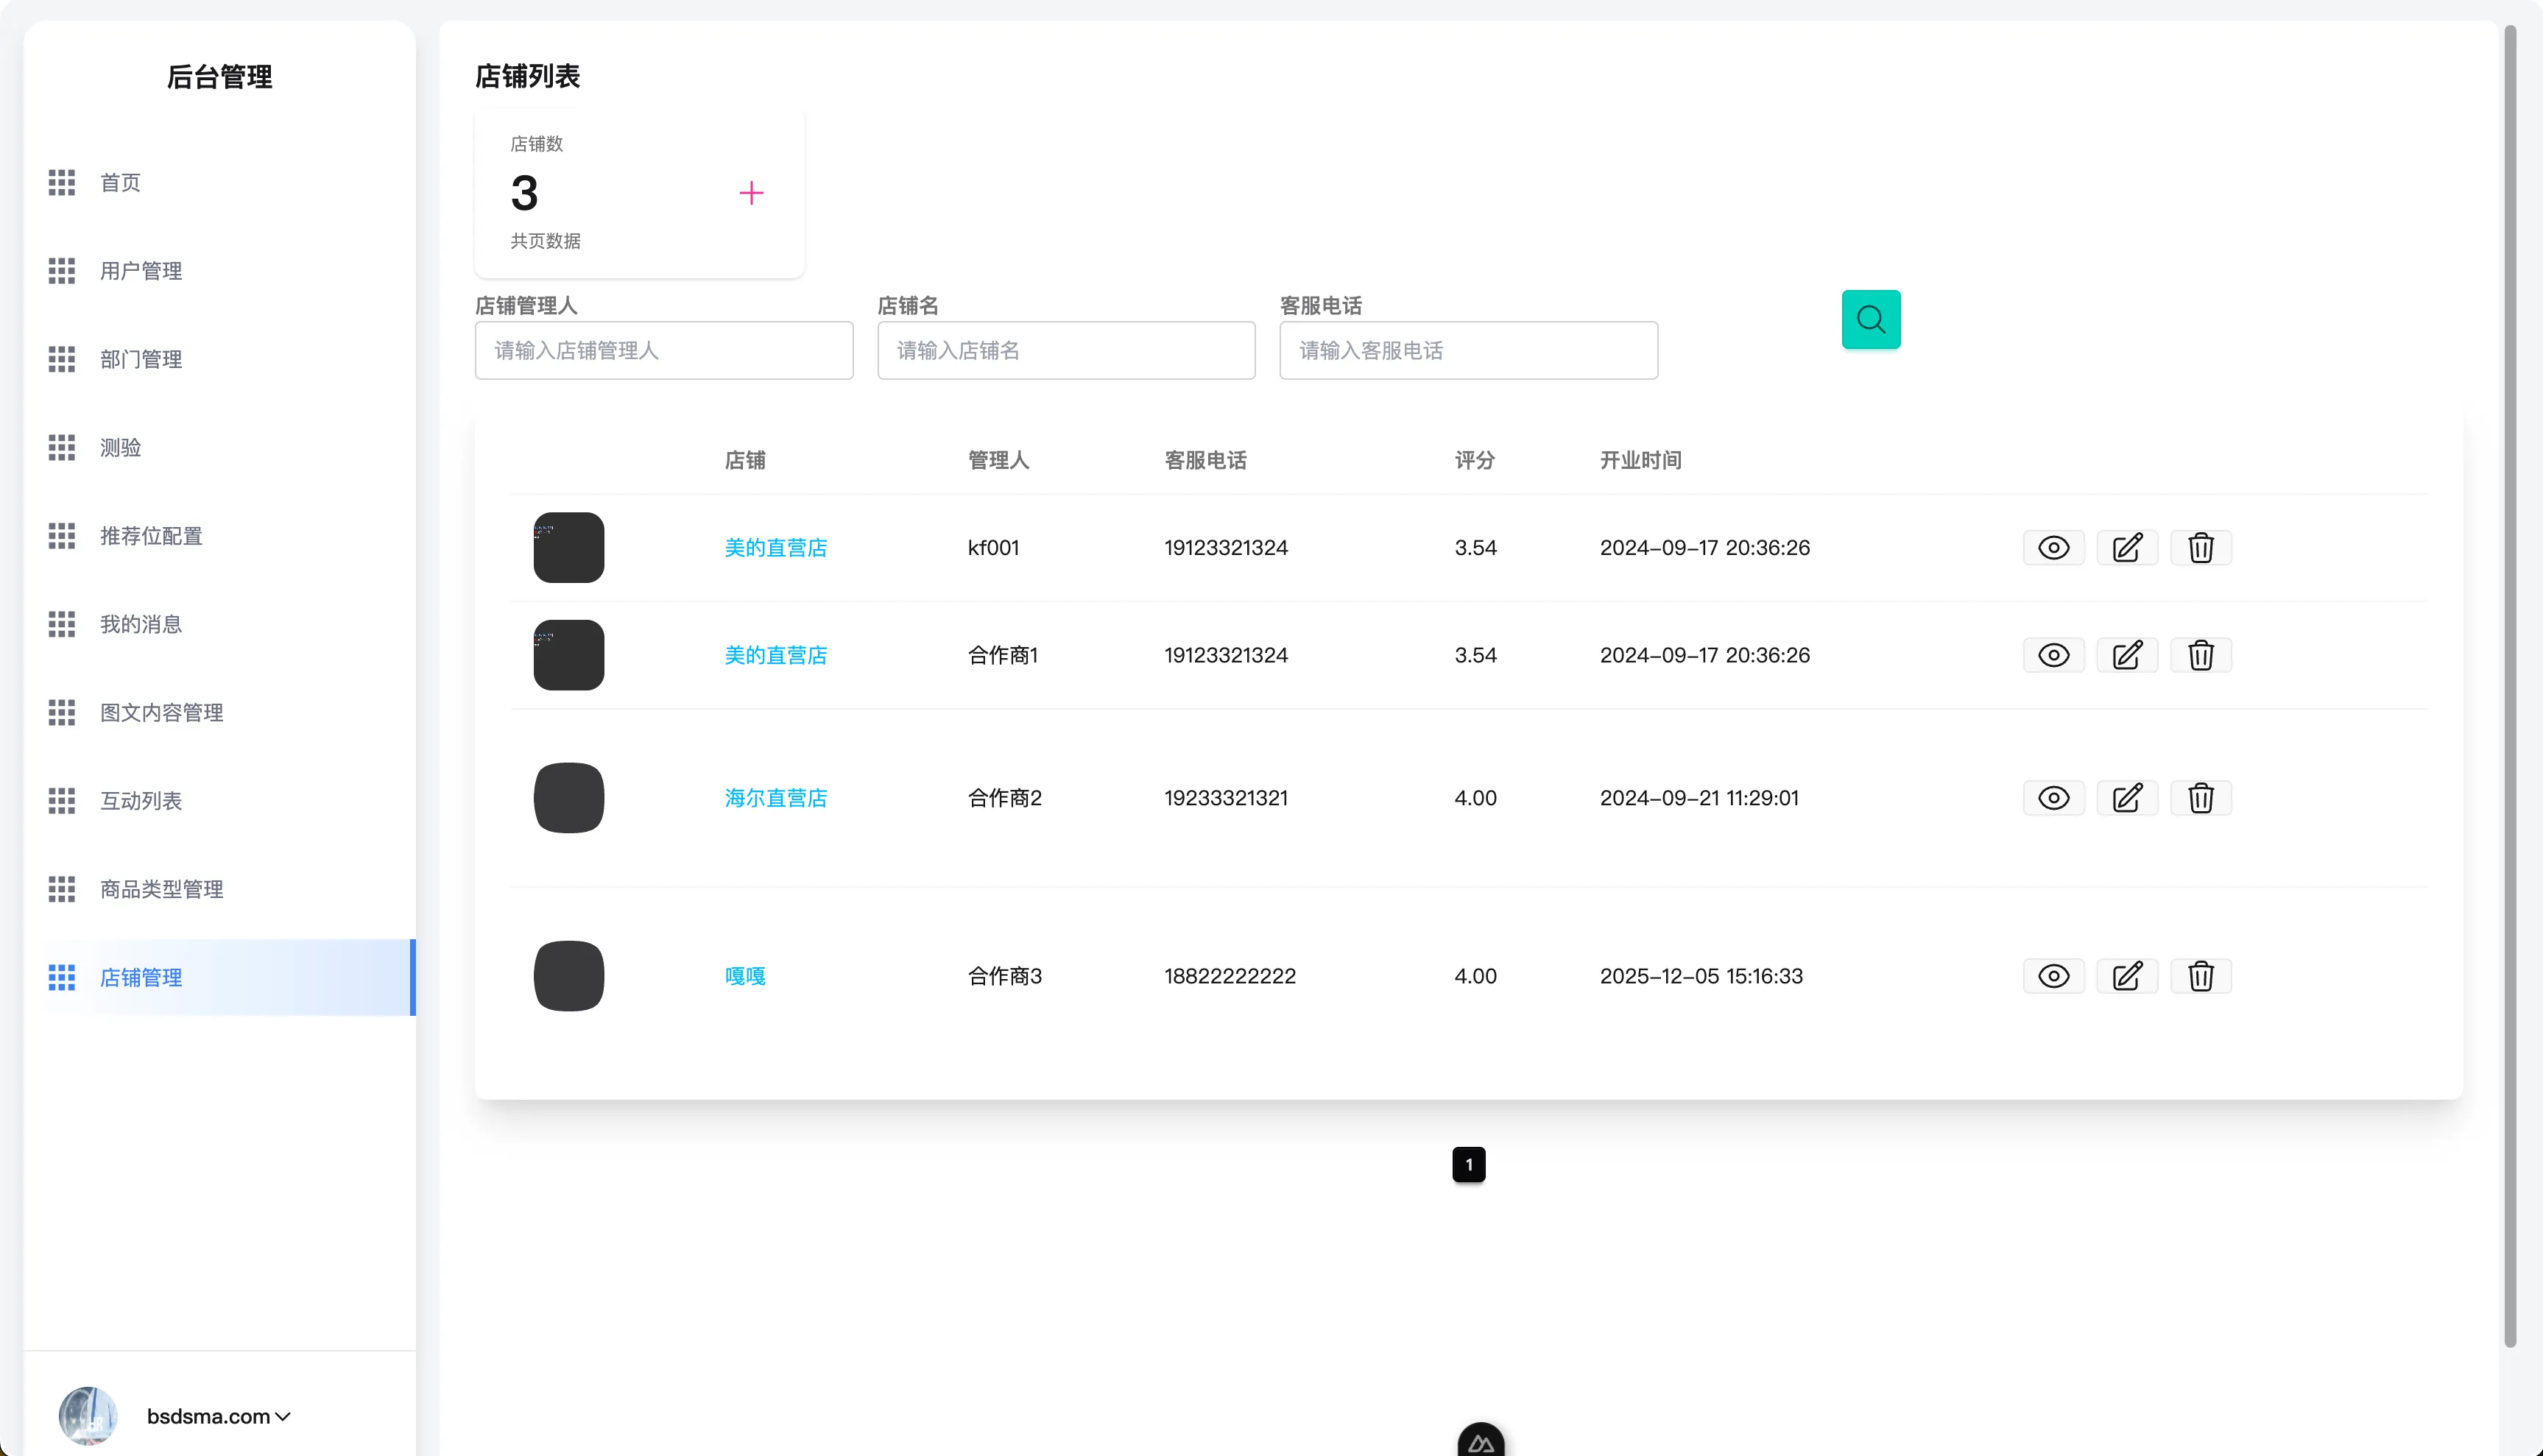Click the delete trash icon for 嘎嘎
This screenshot has width=2543, height=1456.
[2201, 976]
